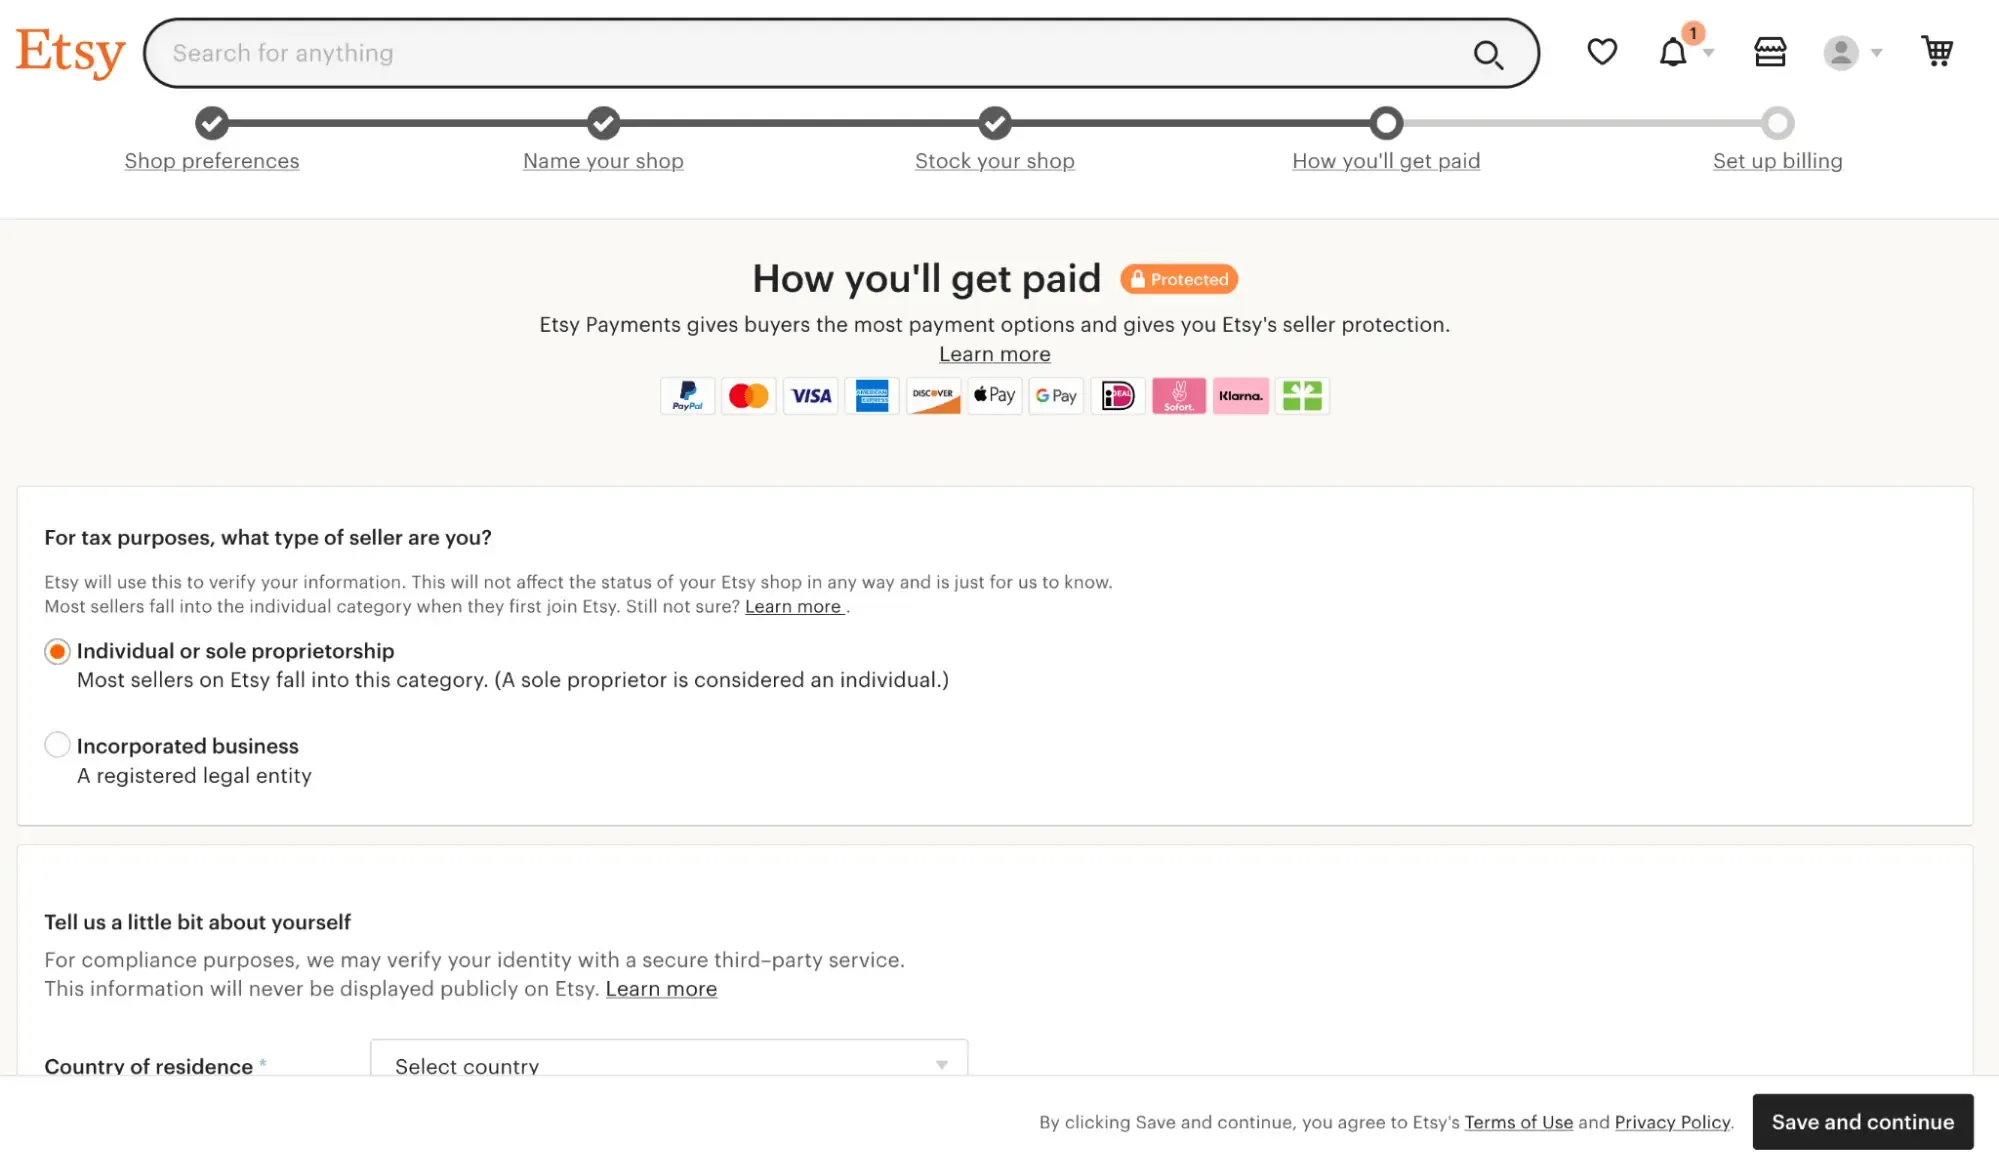Select Individual or sole proprietorship radio button
This screenshot has height=1168, width=1999.
[57, 649]
